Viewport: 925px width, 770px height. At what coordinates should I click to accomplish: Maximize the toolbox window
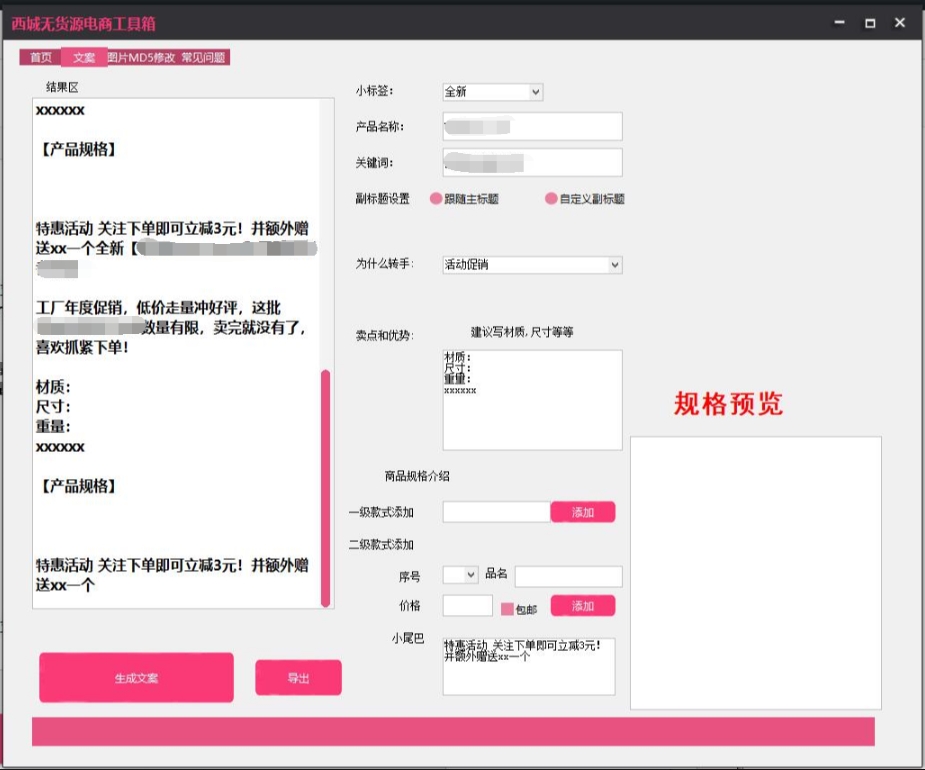870,23
